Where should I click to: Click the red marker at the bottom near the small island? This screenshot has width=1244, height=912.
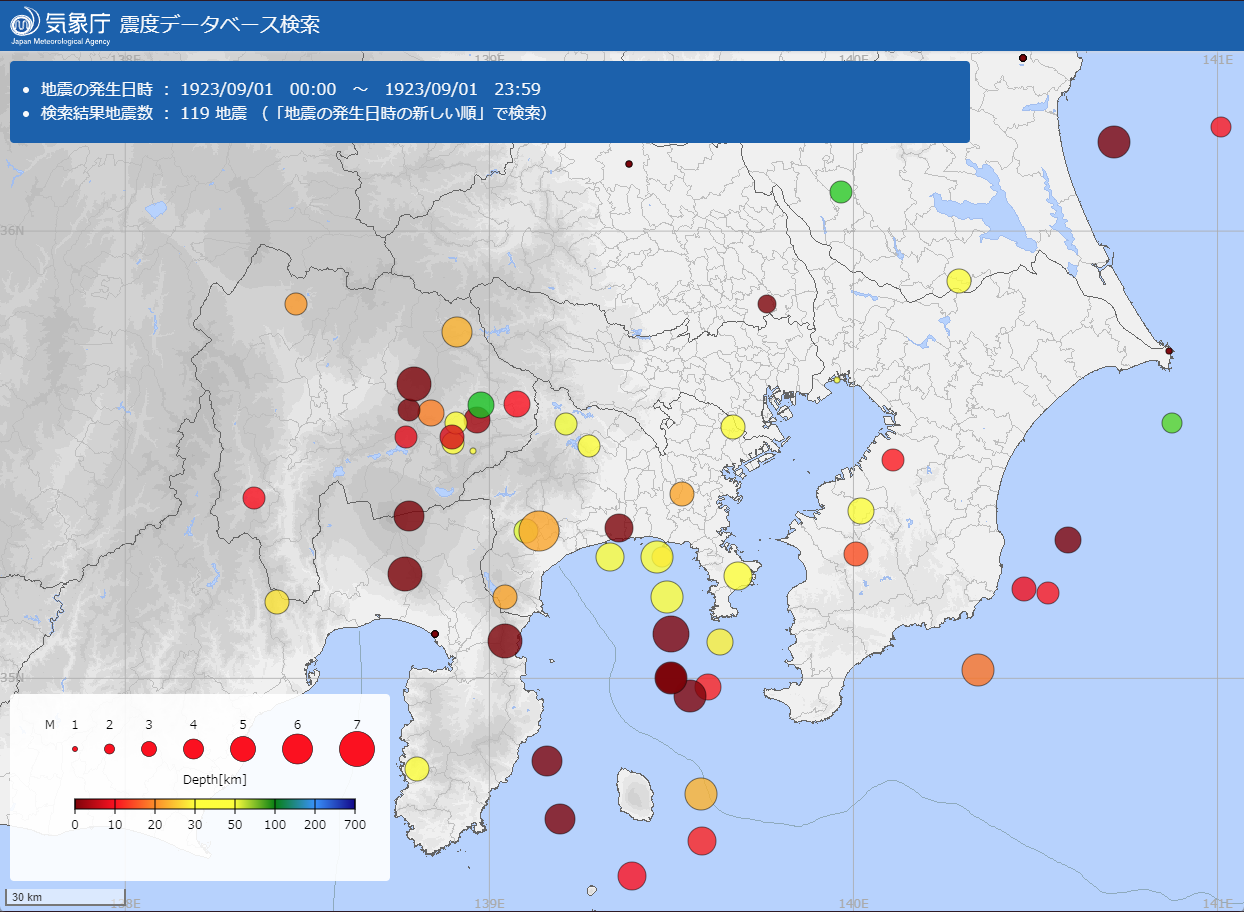[632, 876]
